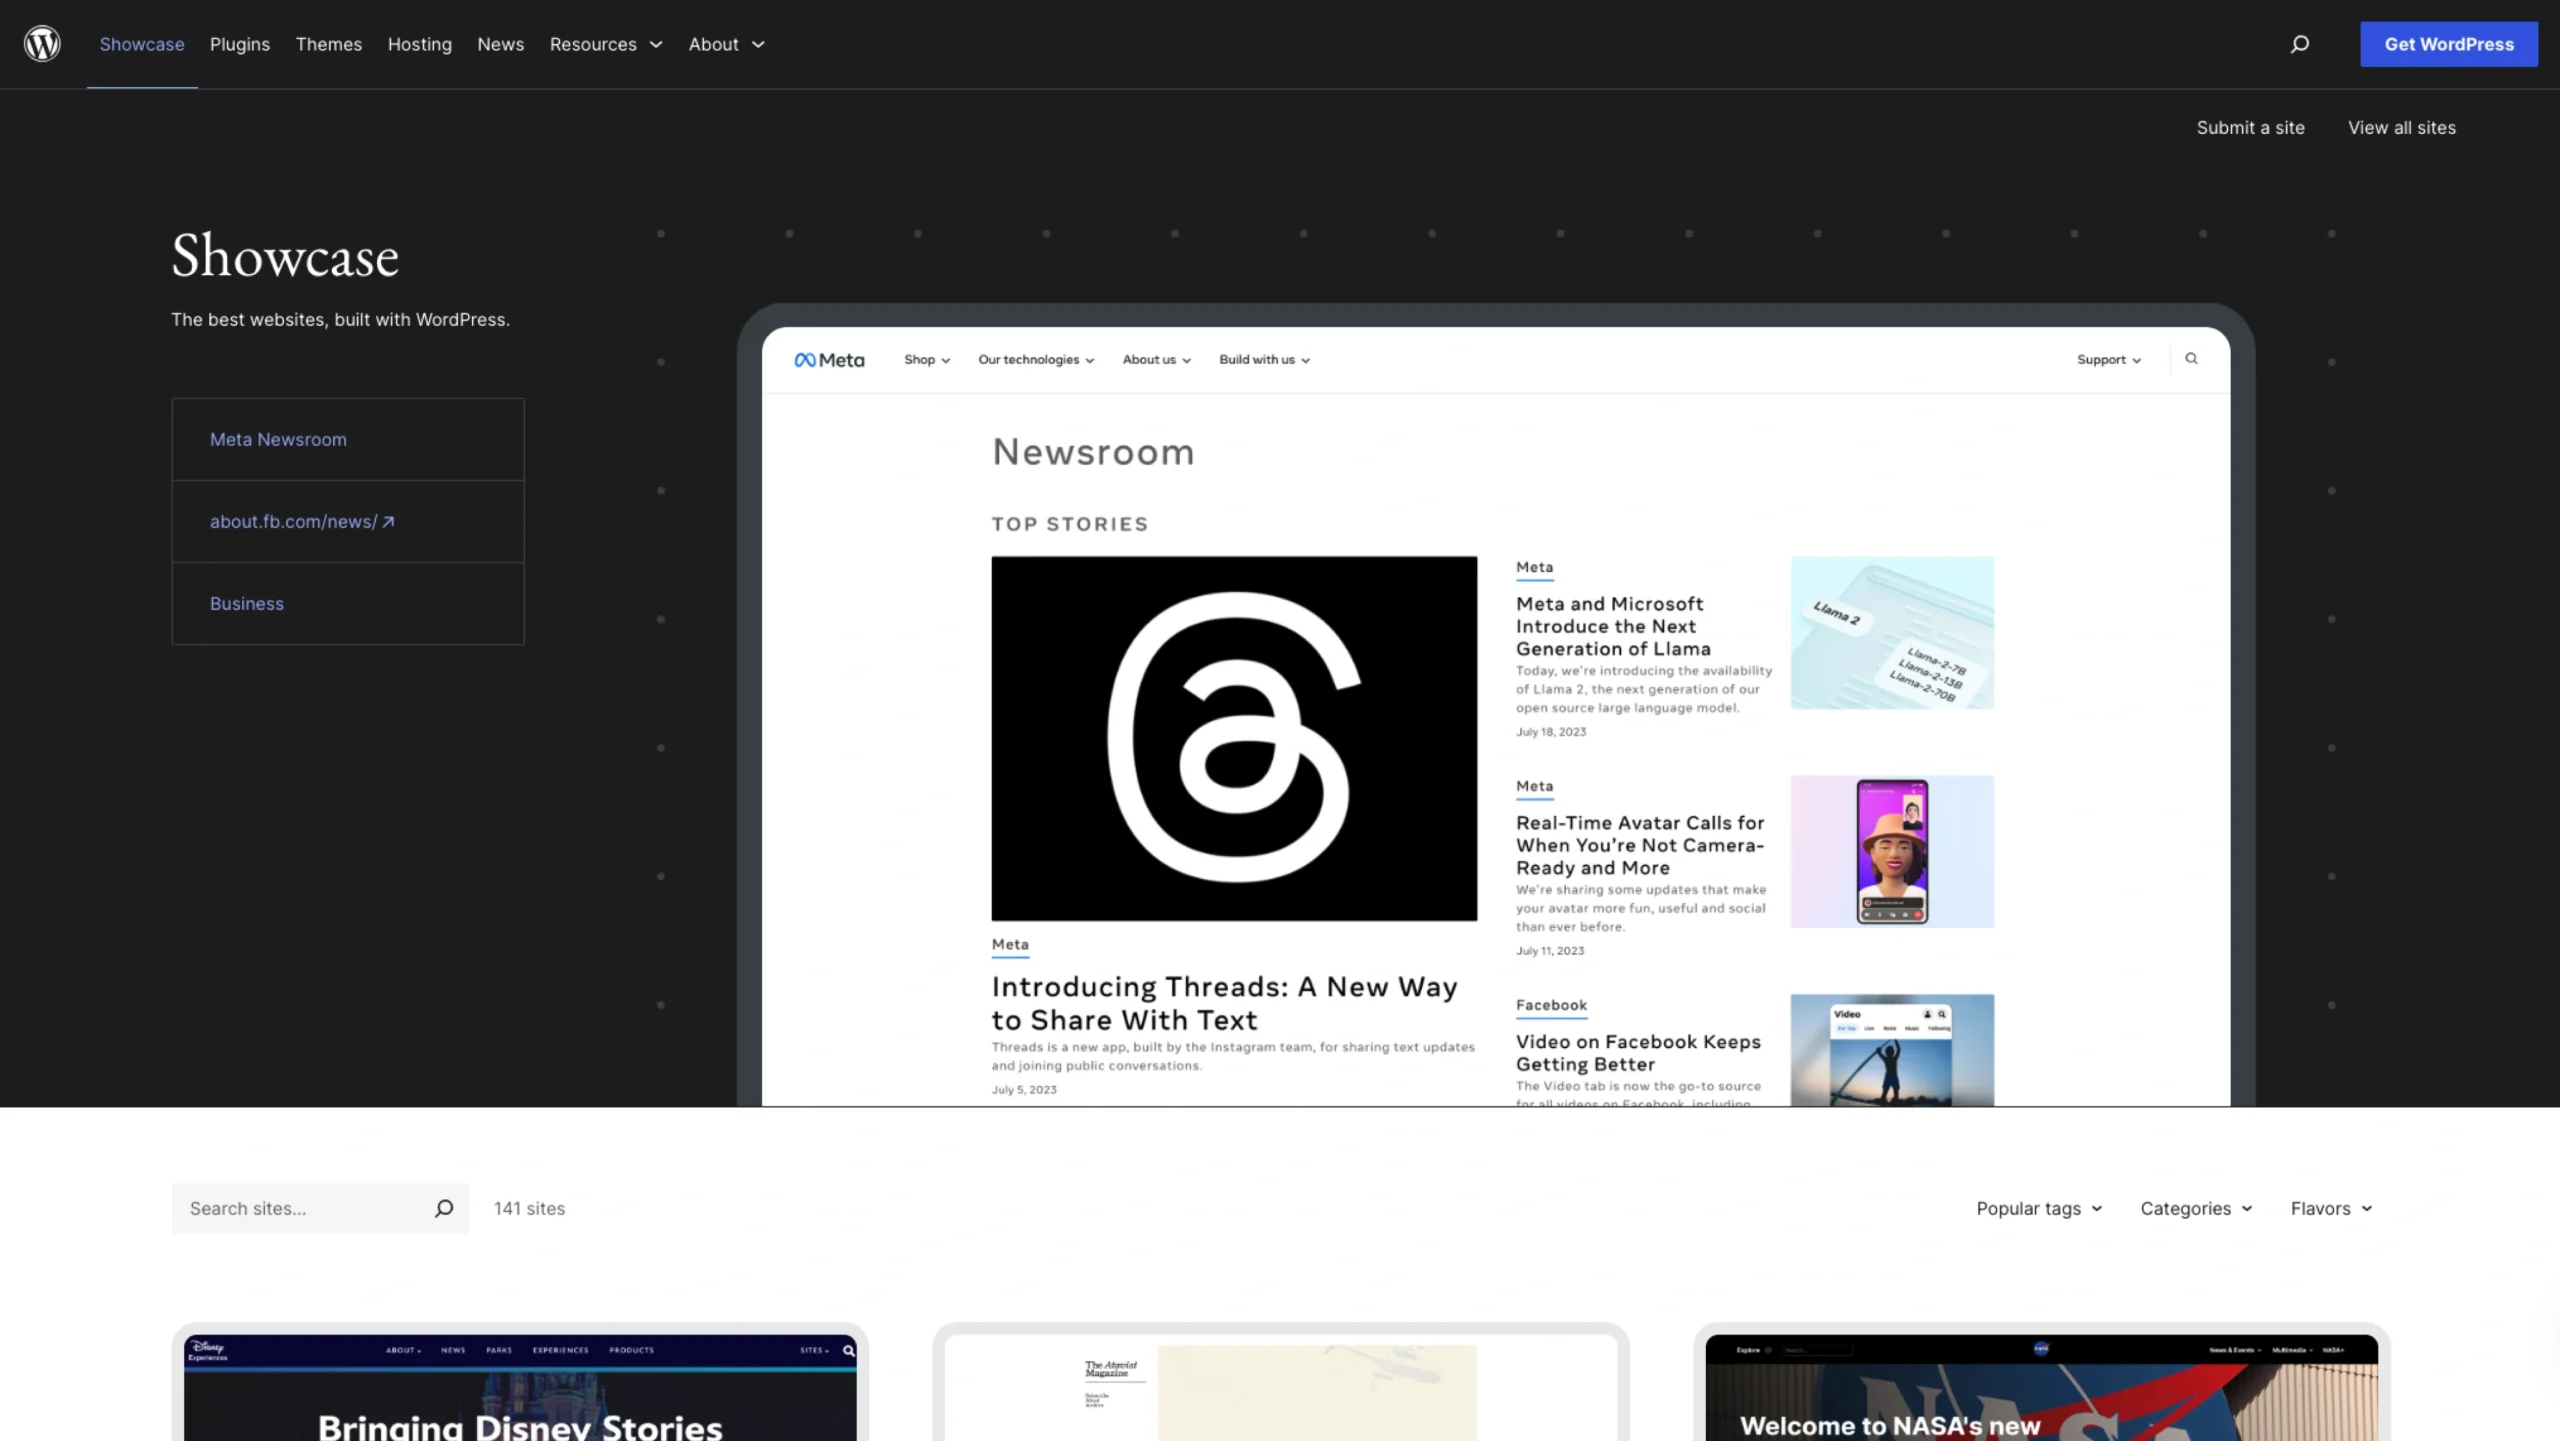This screenshot has height=1441, width=2560.
Task: Focus the Search sites input field
Action: tap(320, 1208)
